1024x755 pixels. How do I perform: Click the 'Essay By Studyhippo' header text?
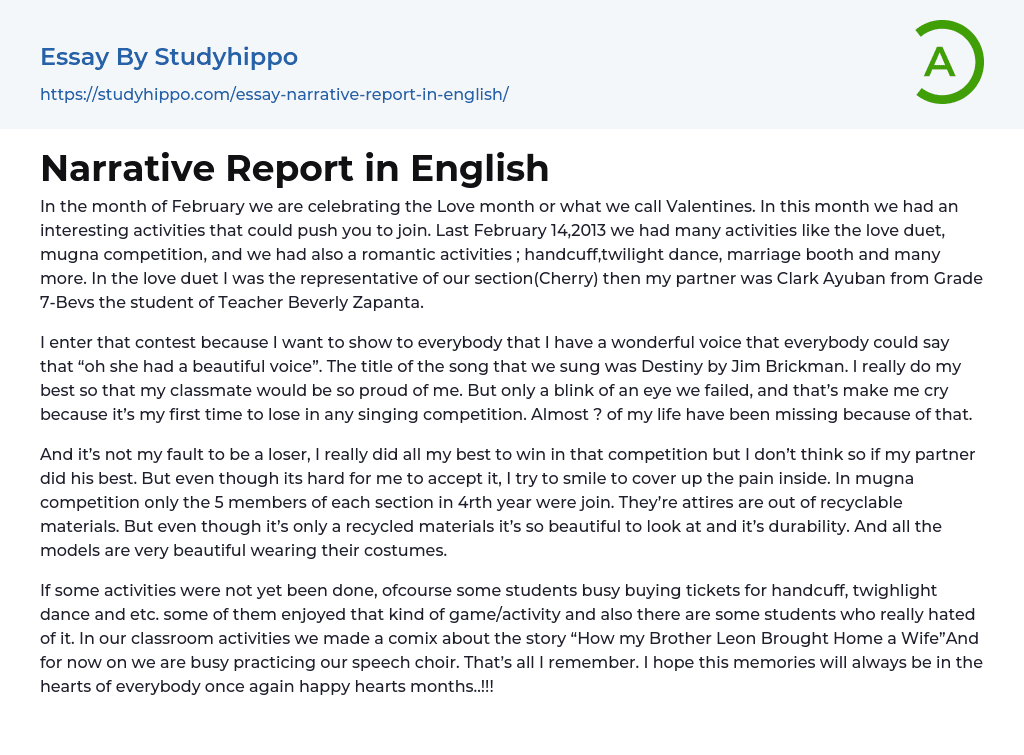coord(169,57)
